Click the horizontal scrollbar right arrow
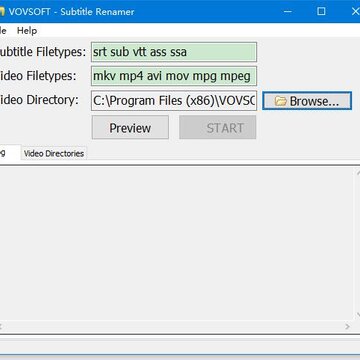This screenshot has height=360, width=360. point(347,327)
